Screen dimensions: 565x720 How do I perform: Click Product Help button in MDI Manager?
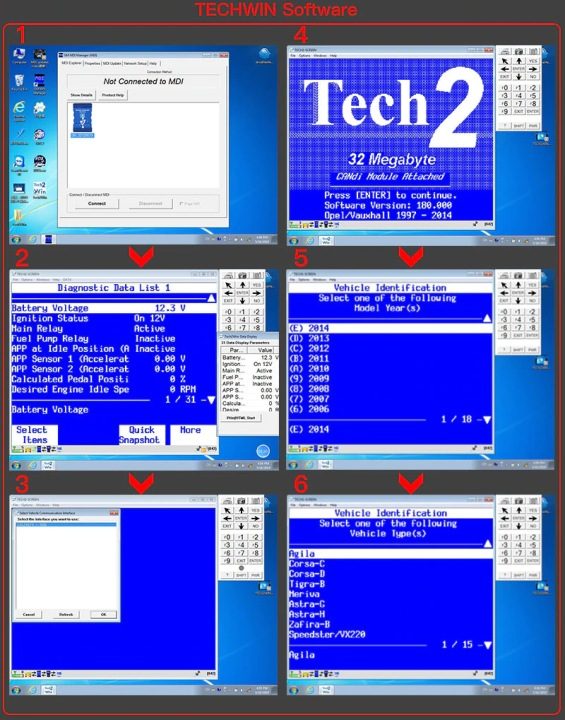[x=113, y=95]
